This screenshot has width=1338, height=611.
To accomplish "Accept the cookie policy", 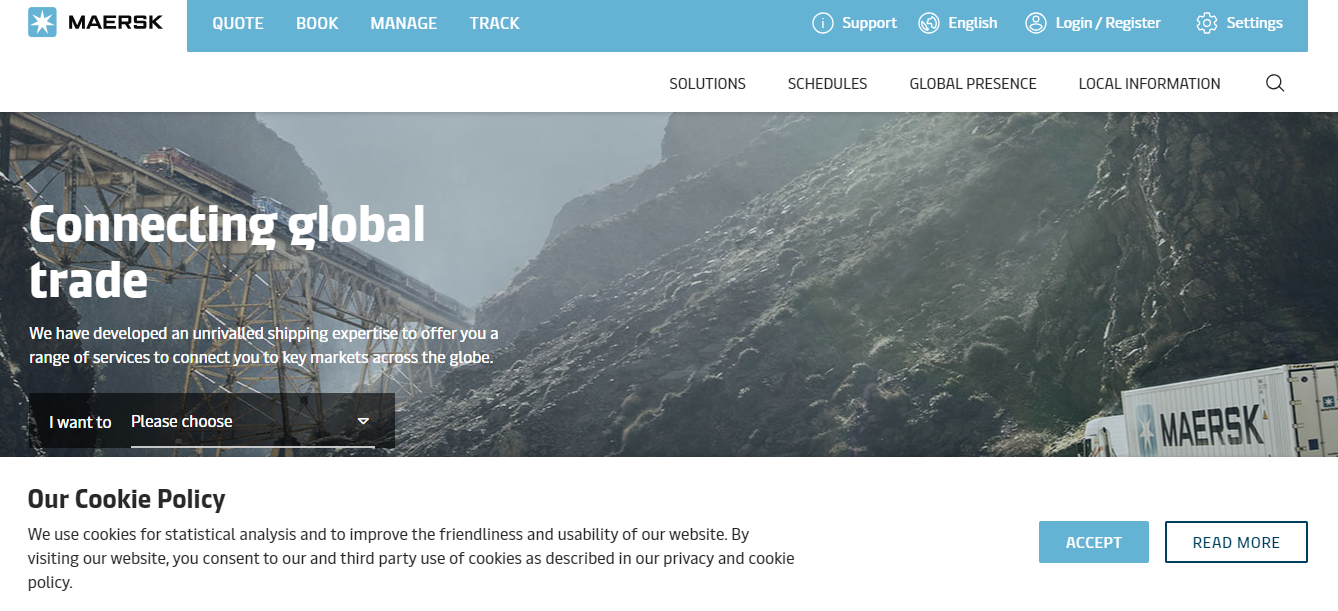I will pyautogui.click(x=1094, y=542).
